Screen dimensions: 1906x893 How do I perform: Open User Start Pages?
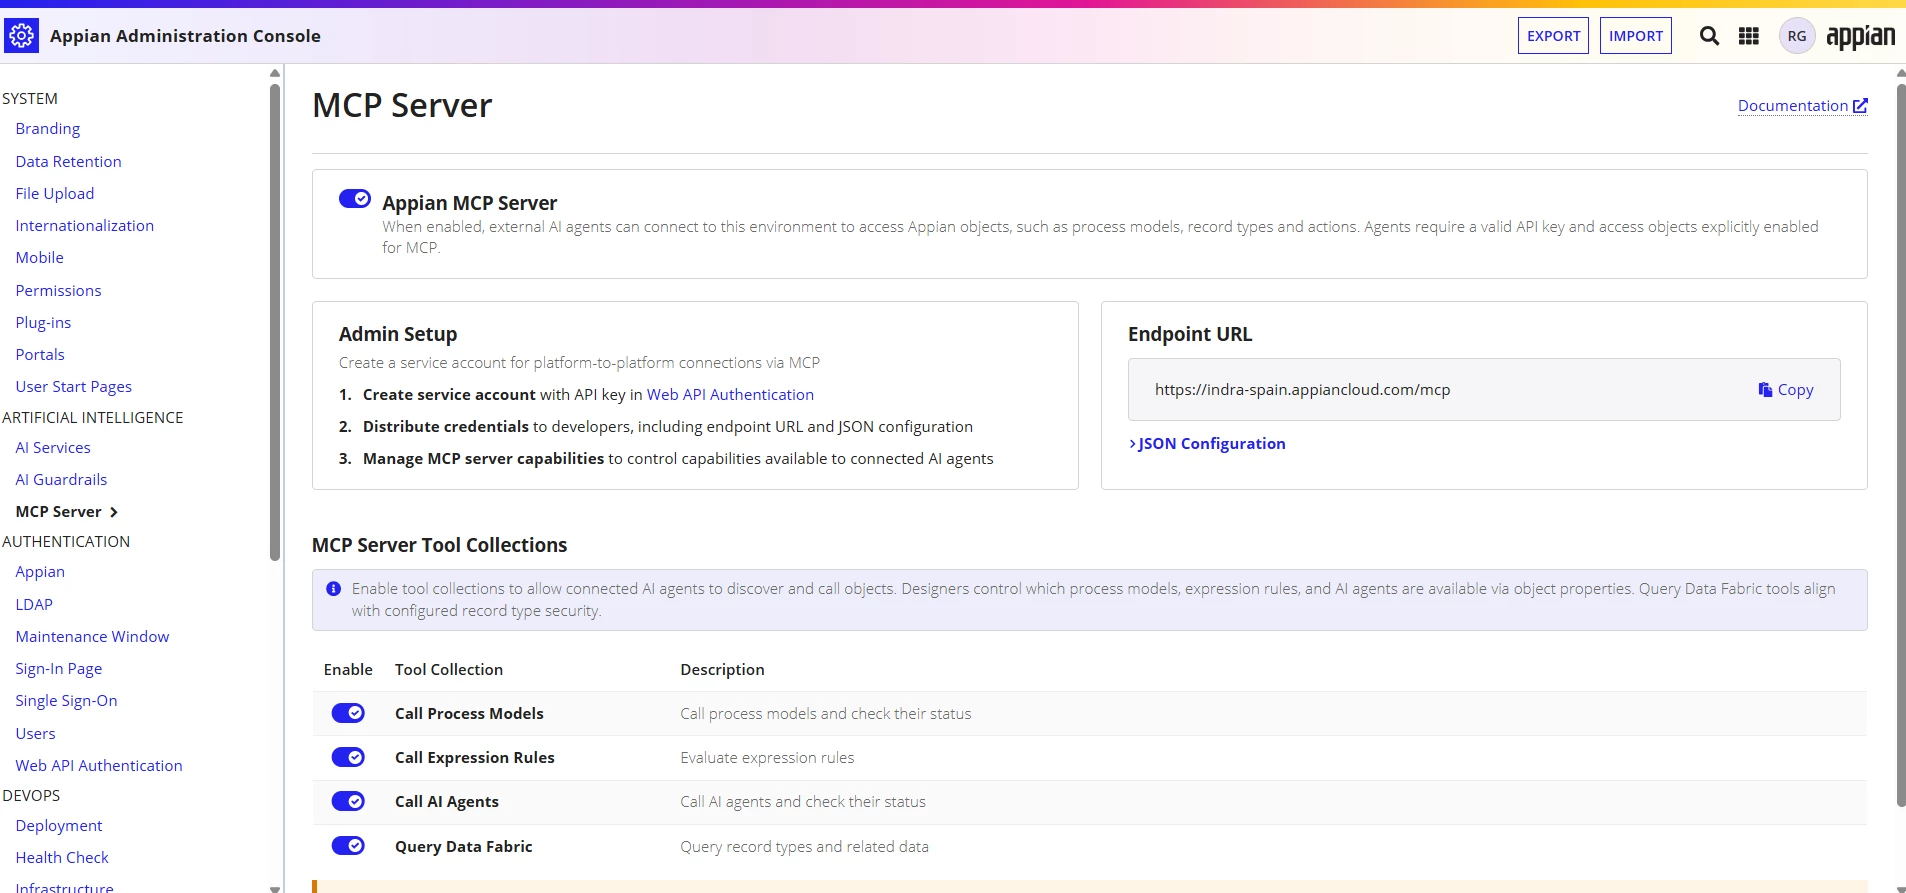(x=74, y=387)
